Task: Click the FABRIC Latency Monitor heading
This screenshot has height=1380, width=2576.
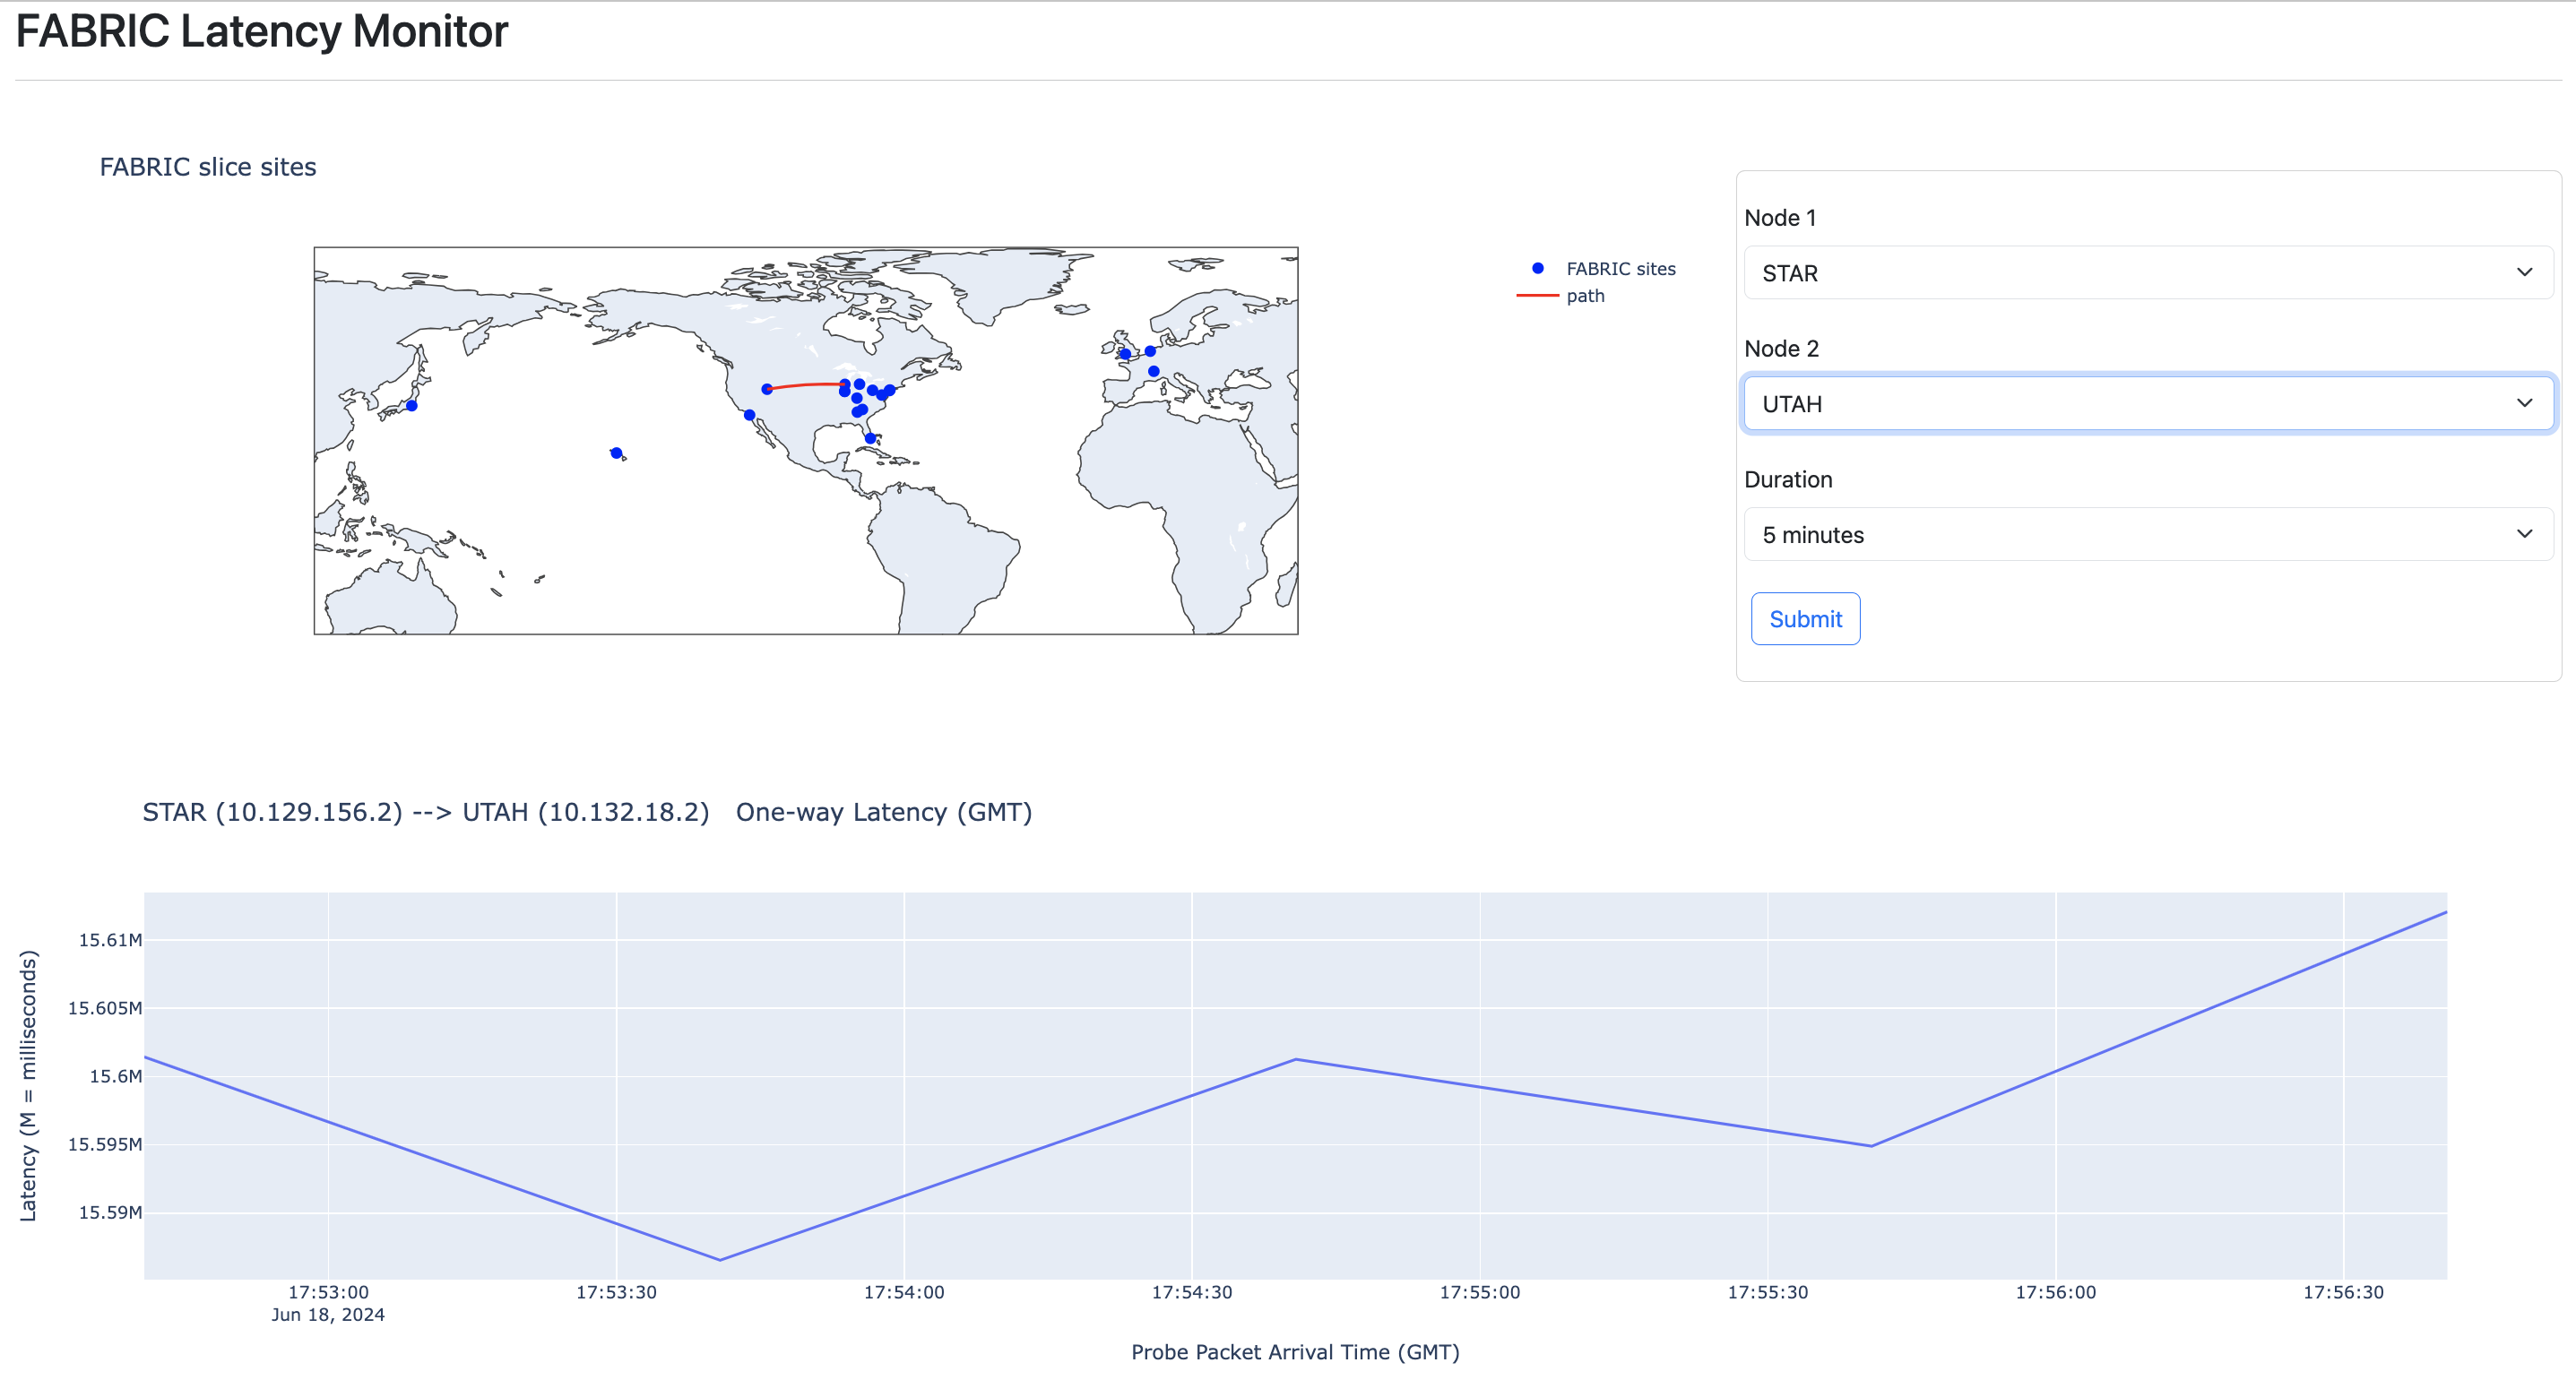Action: click(262, 32)
